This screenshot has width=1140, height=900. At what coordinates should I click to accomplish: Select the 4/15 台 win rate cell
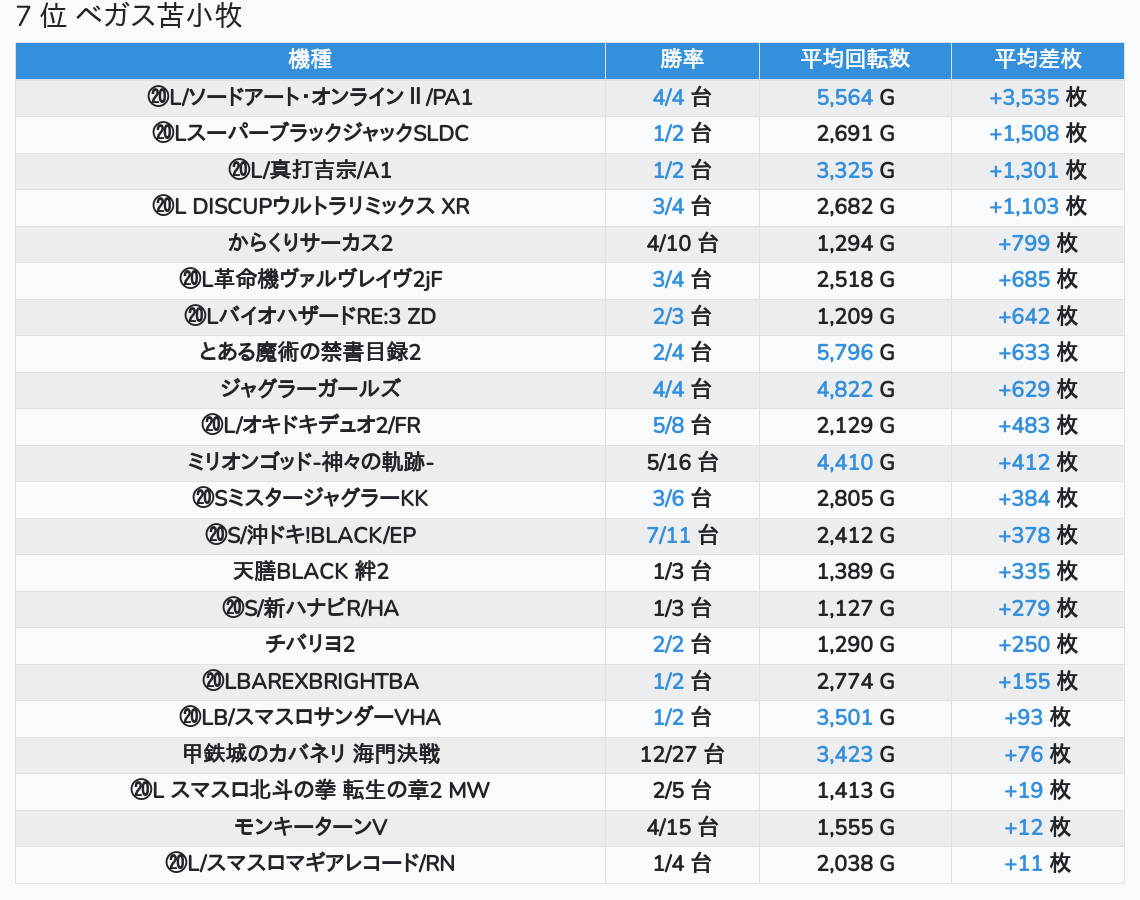[x=682, y=827]
